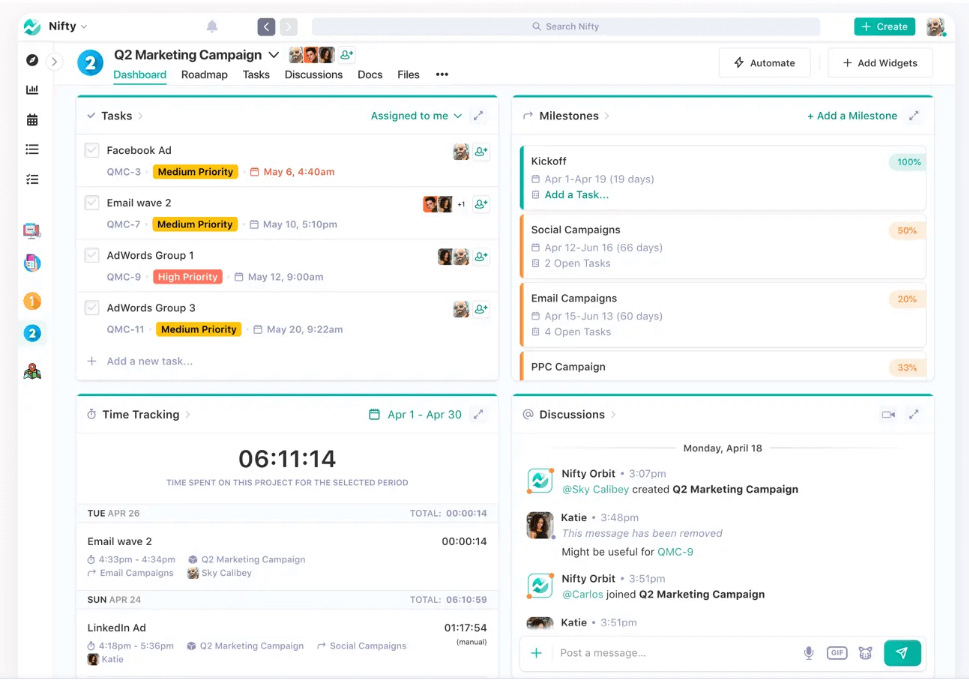This screenshot has height=684, width=969.
Task: Expand the left sidebar with the chevron
Action: pyautogui.click(x=54, y=61)
